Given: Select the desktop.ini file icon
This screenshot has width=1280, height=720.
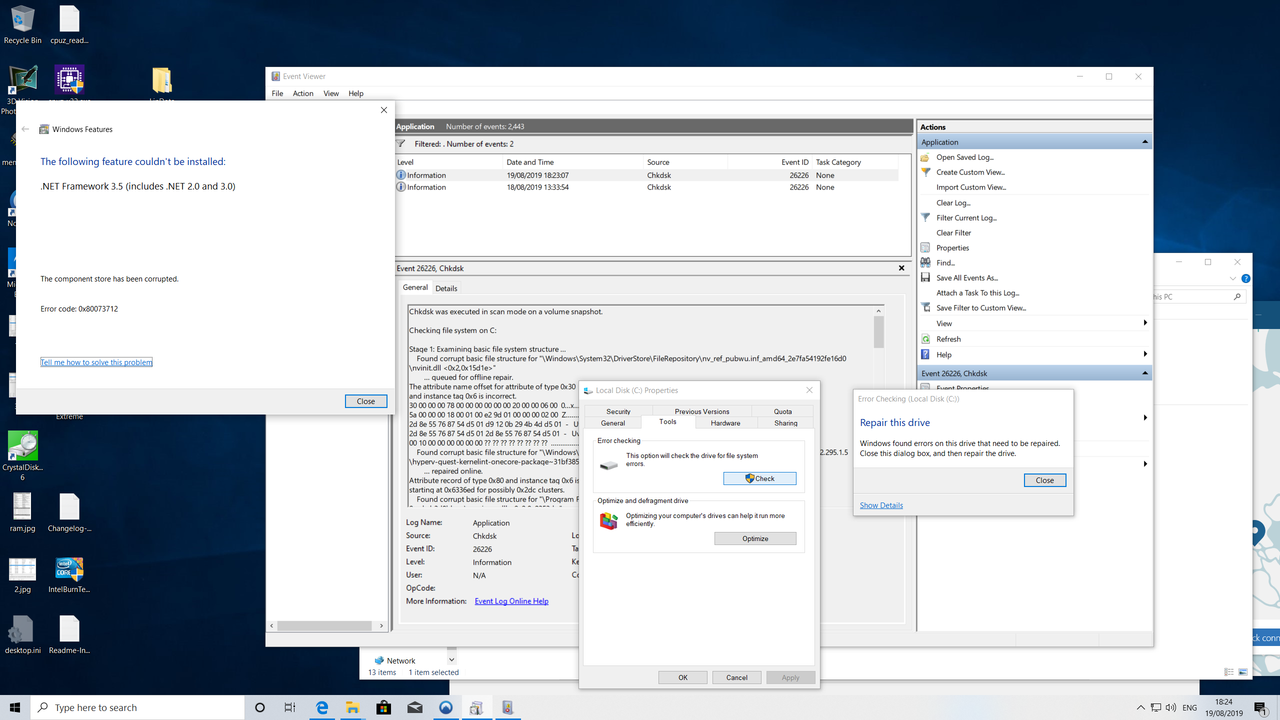Looking at the screenshot, I should 22,635.
